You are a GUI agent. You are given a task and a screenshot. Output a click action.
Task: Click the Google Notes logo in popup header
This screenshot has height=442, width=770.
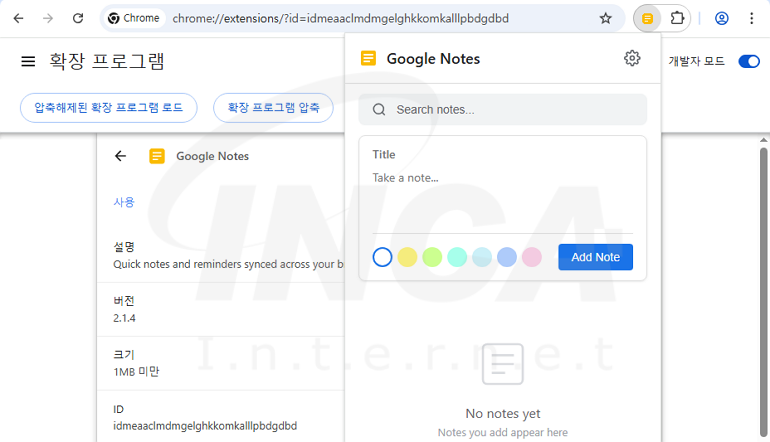tap(368, 58)
